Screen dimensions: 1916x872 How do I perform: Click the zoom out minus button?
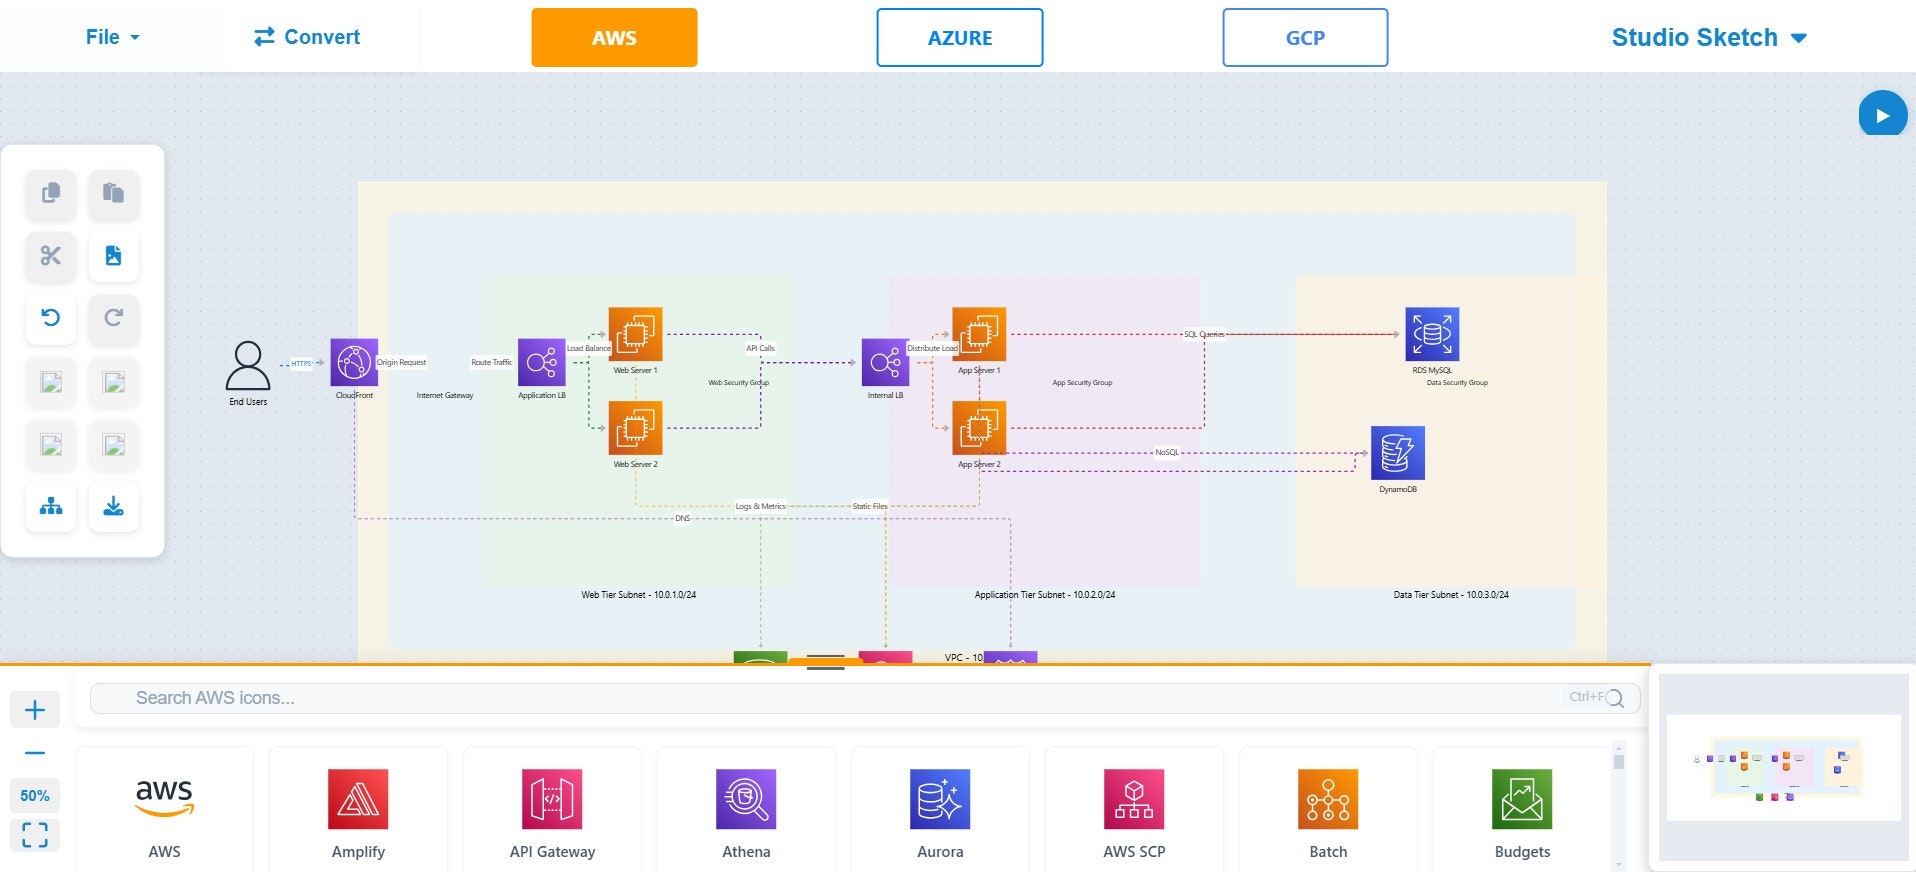click(x=35, y=753)
